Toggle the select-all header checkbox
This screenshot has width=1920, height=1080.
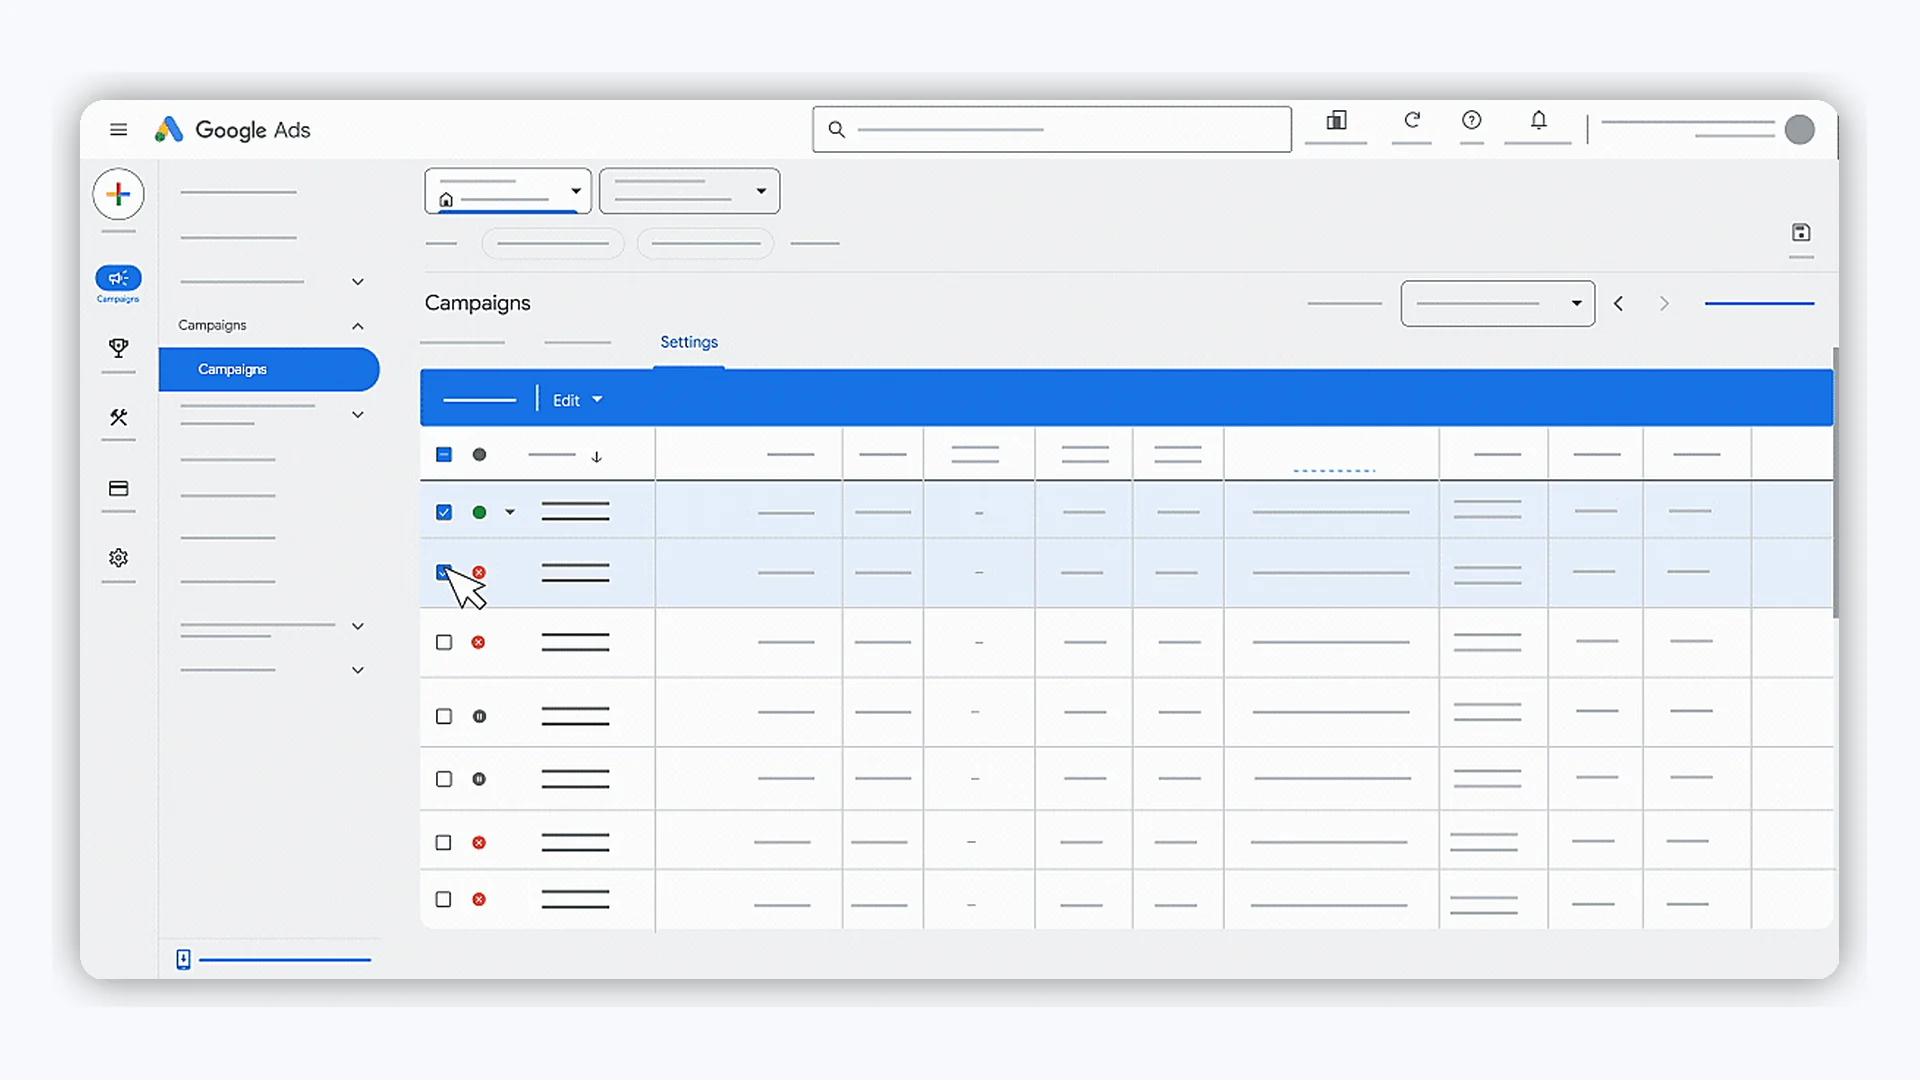click(444, 455)
